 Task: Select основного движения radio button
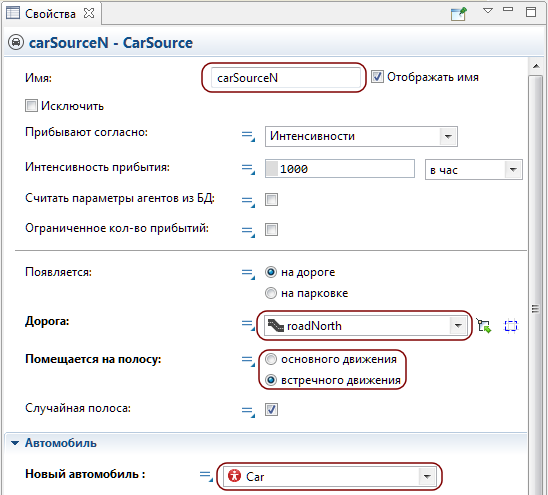point(271,359)
